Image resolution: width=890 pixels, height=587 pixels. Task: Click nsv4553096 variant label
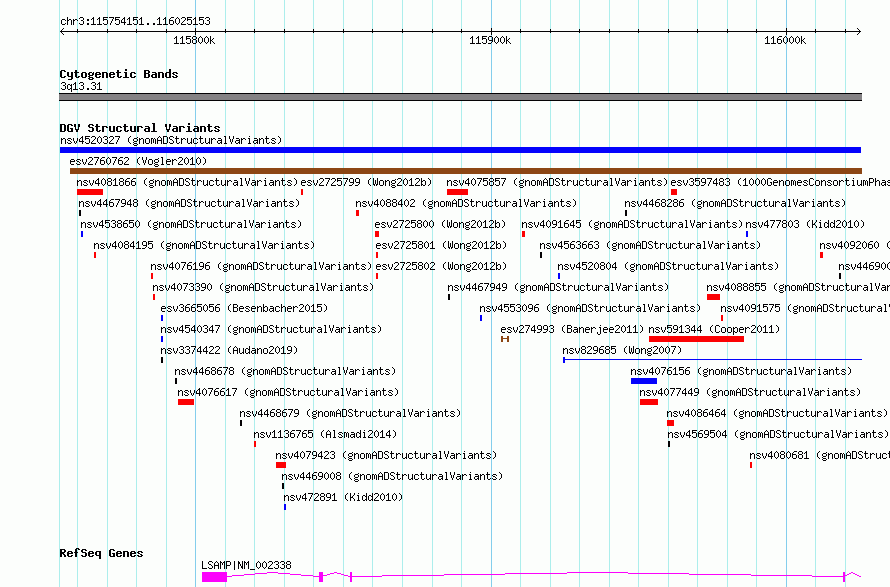[590, 308]
